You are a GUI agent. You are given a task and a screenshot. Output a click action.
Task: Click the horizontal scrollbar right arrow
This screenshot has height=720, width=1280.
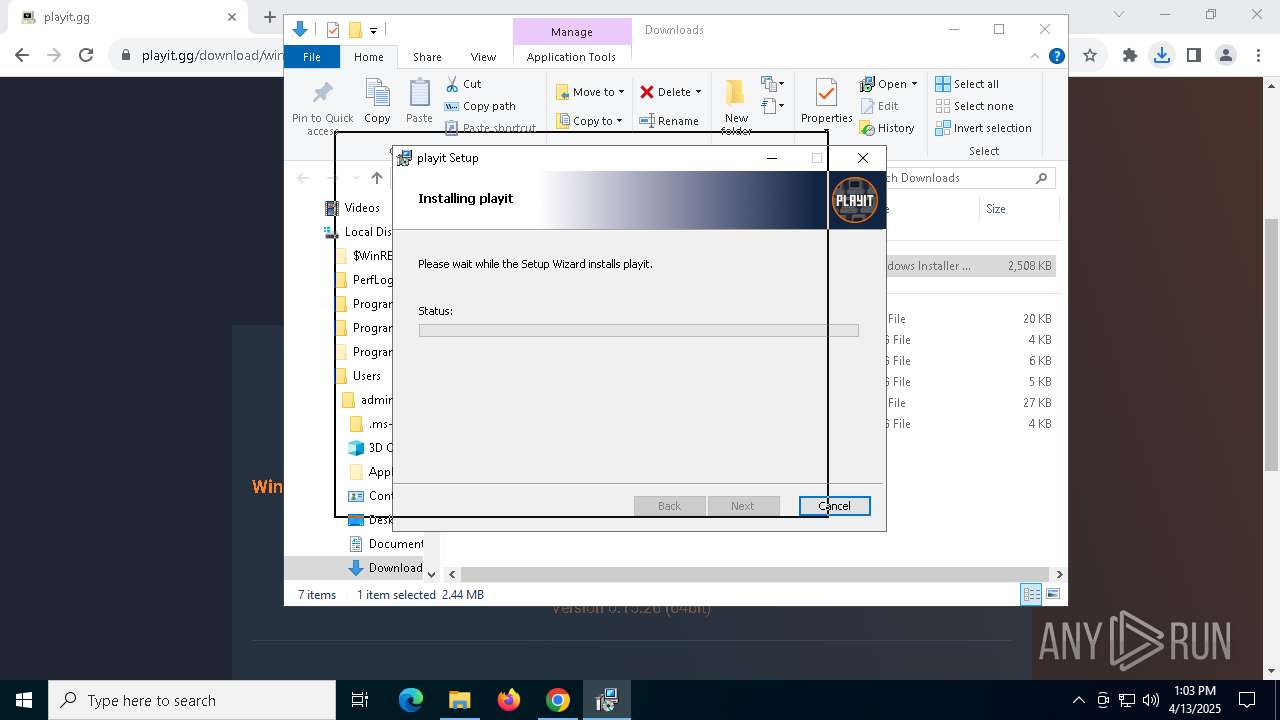1059,574
